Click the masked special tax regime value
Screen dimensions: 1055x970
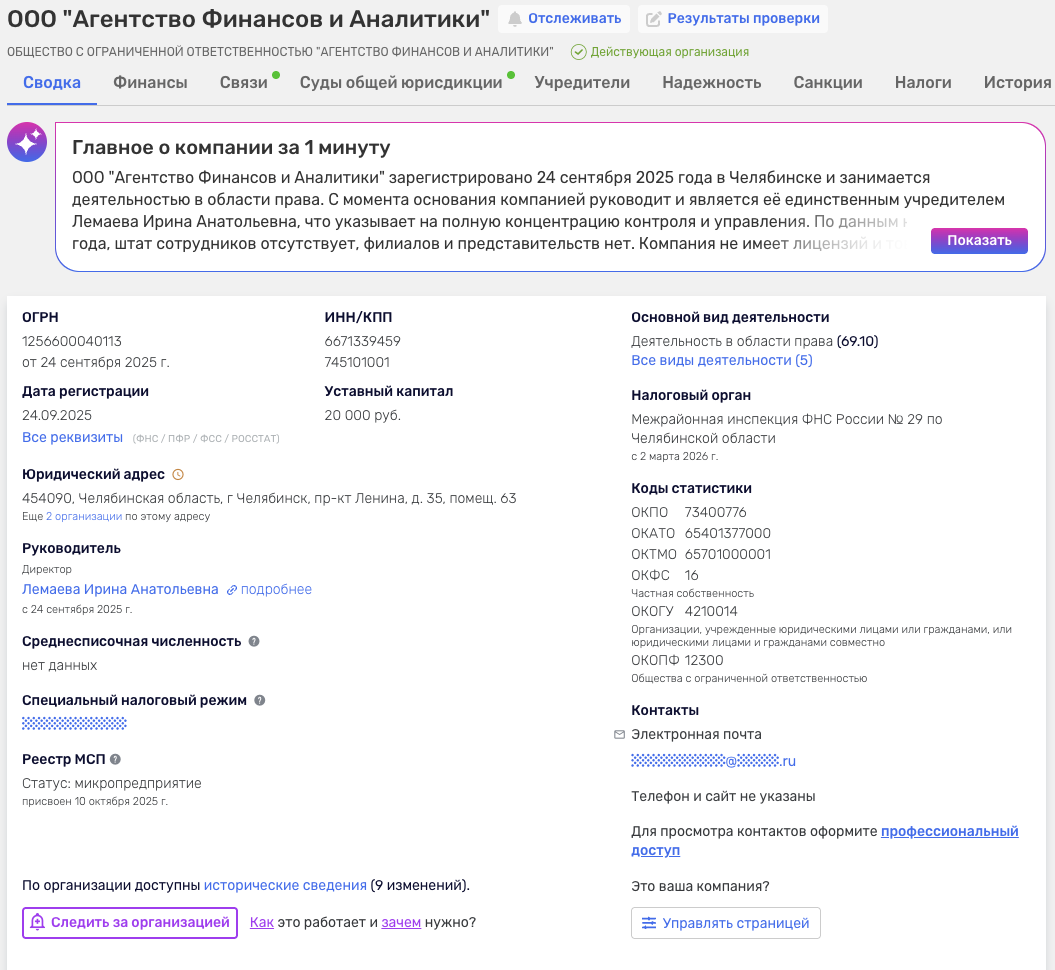click(x=74, y=724)
